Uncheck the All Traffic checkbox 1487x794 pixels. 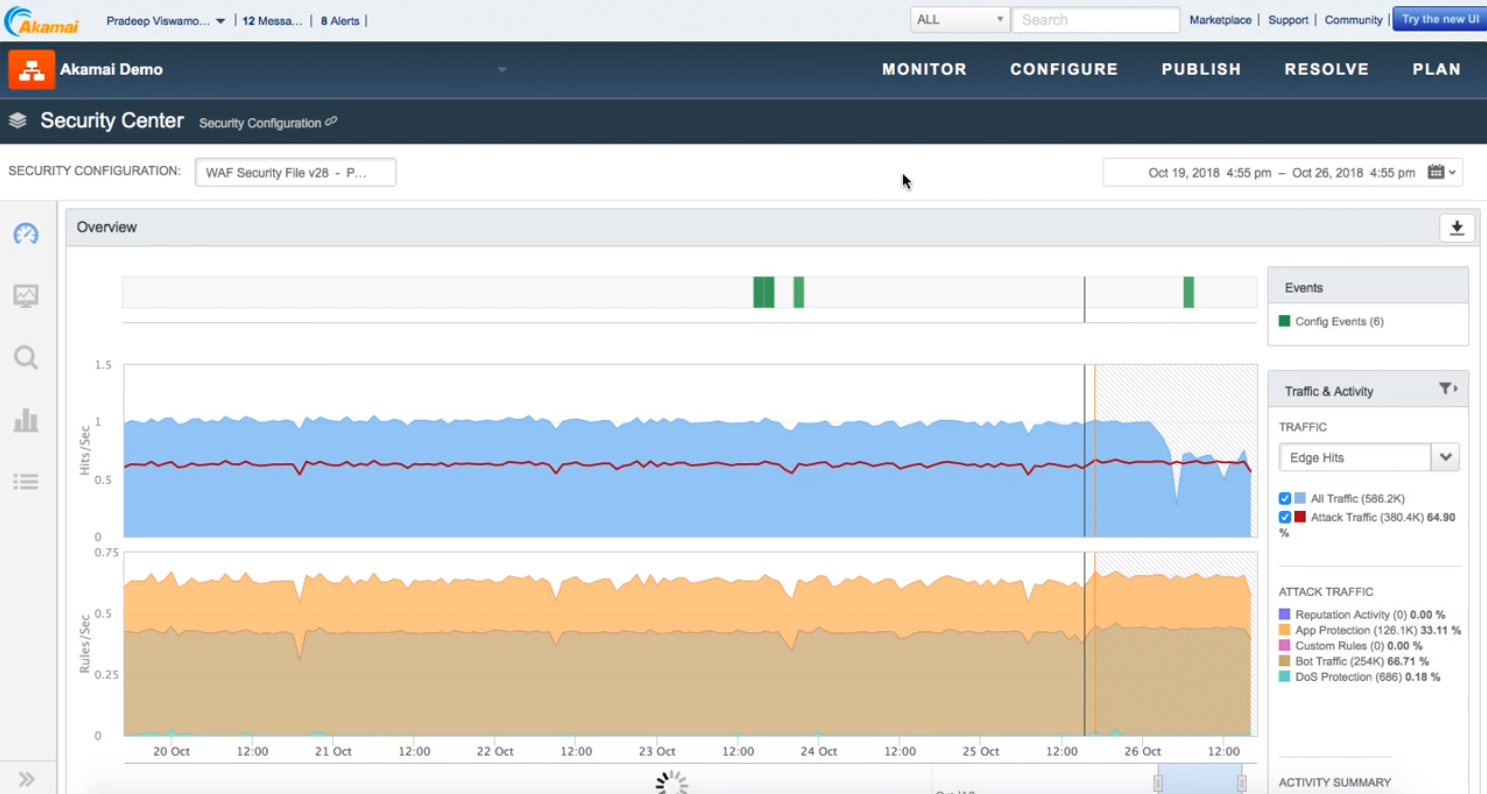[x=1285, y=498]
